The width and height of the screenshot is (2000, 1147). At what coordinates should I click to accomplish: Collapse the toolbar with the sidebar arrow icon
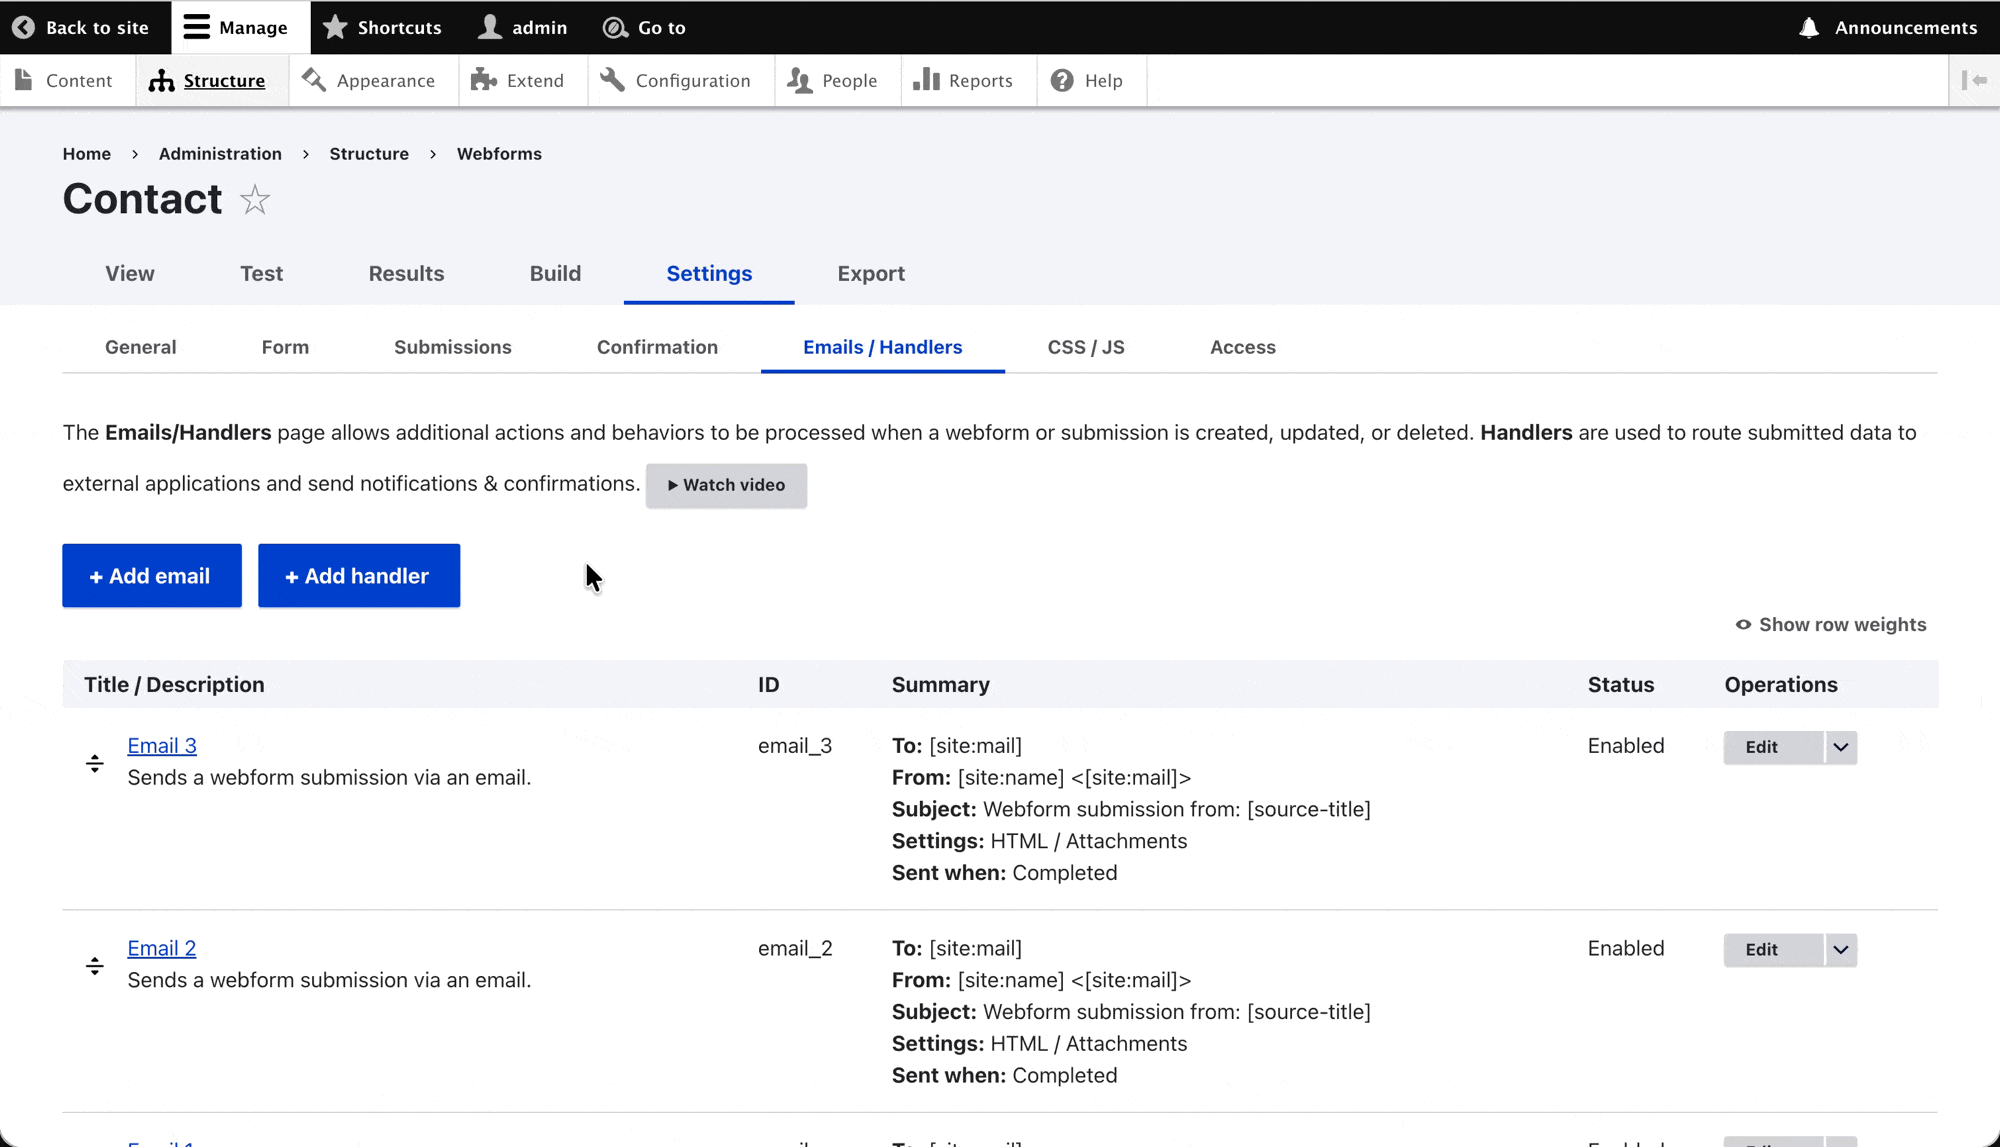tap(1974, 81)
